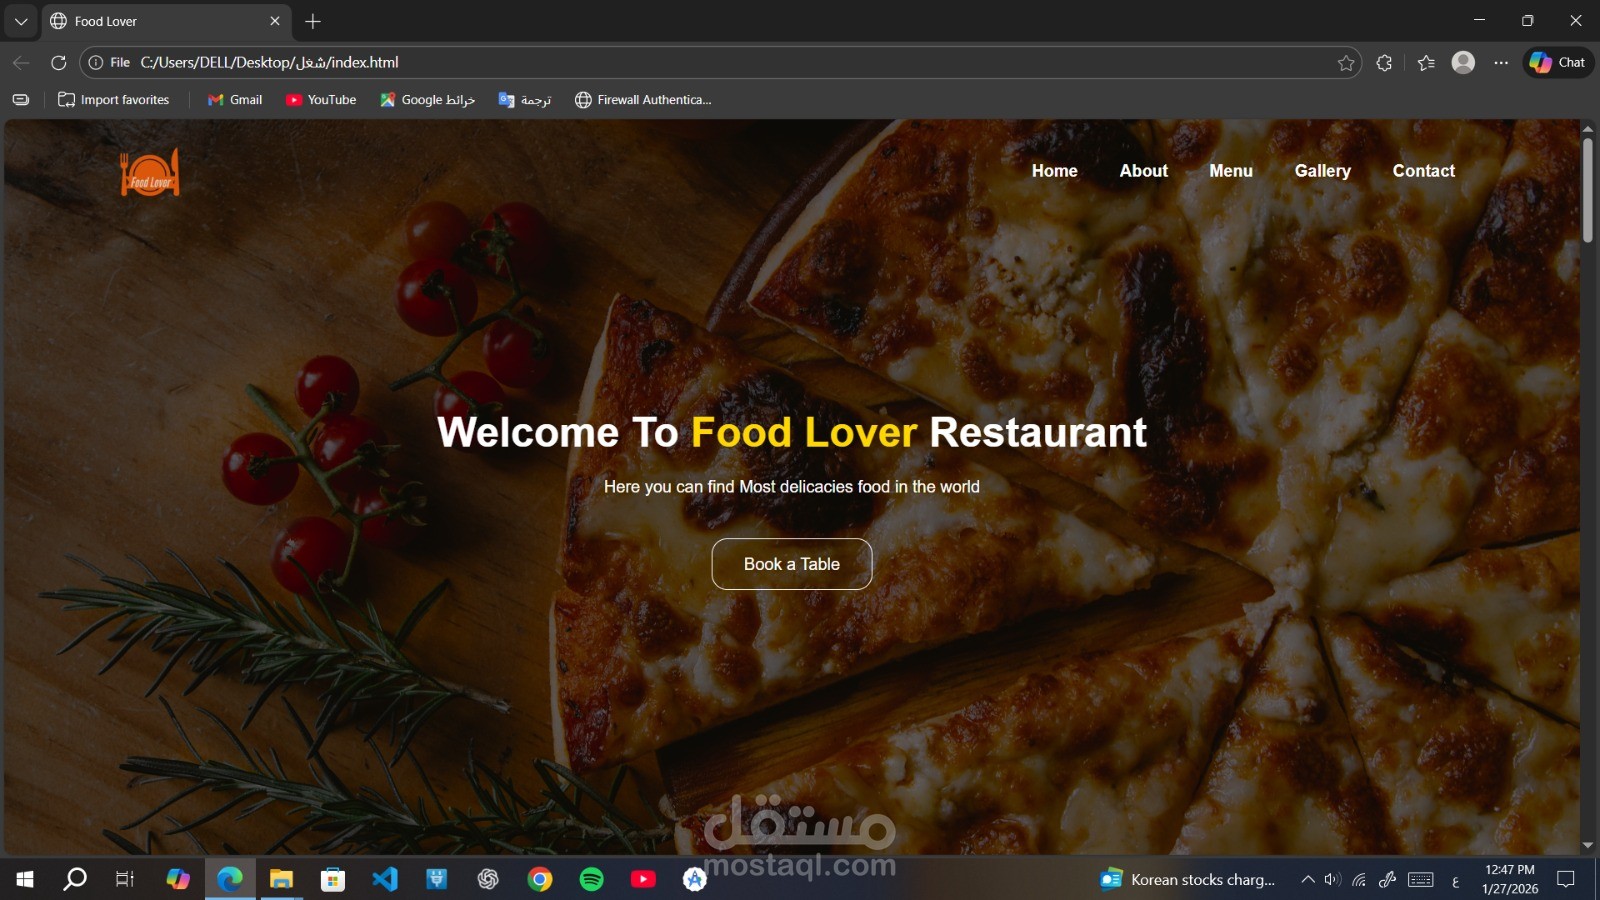
Task: Open Windows taskbar search
Action: coord(75,879)
